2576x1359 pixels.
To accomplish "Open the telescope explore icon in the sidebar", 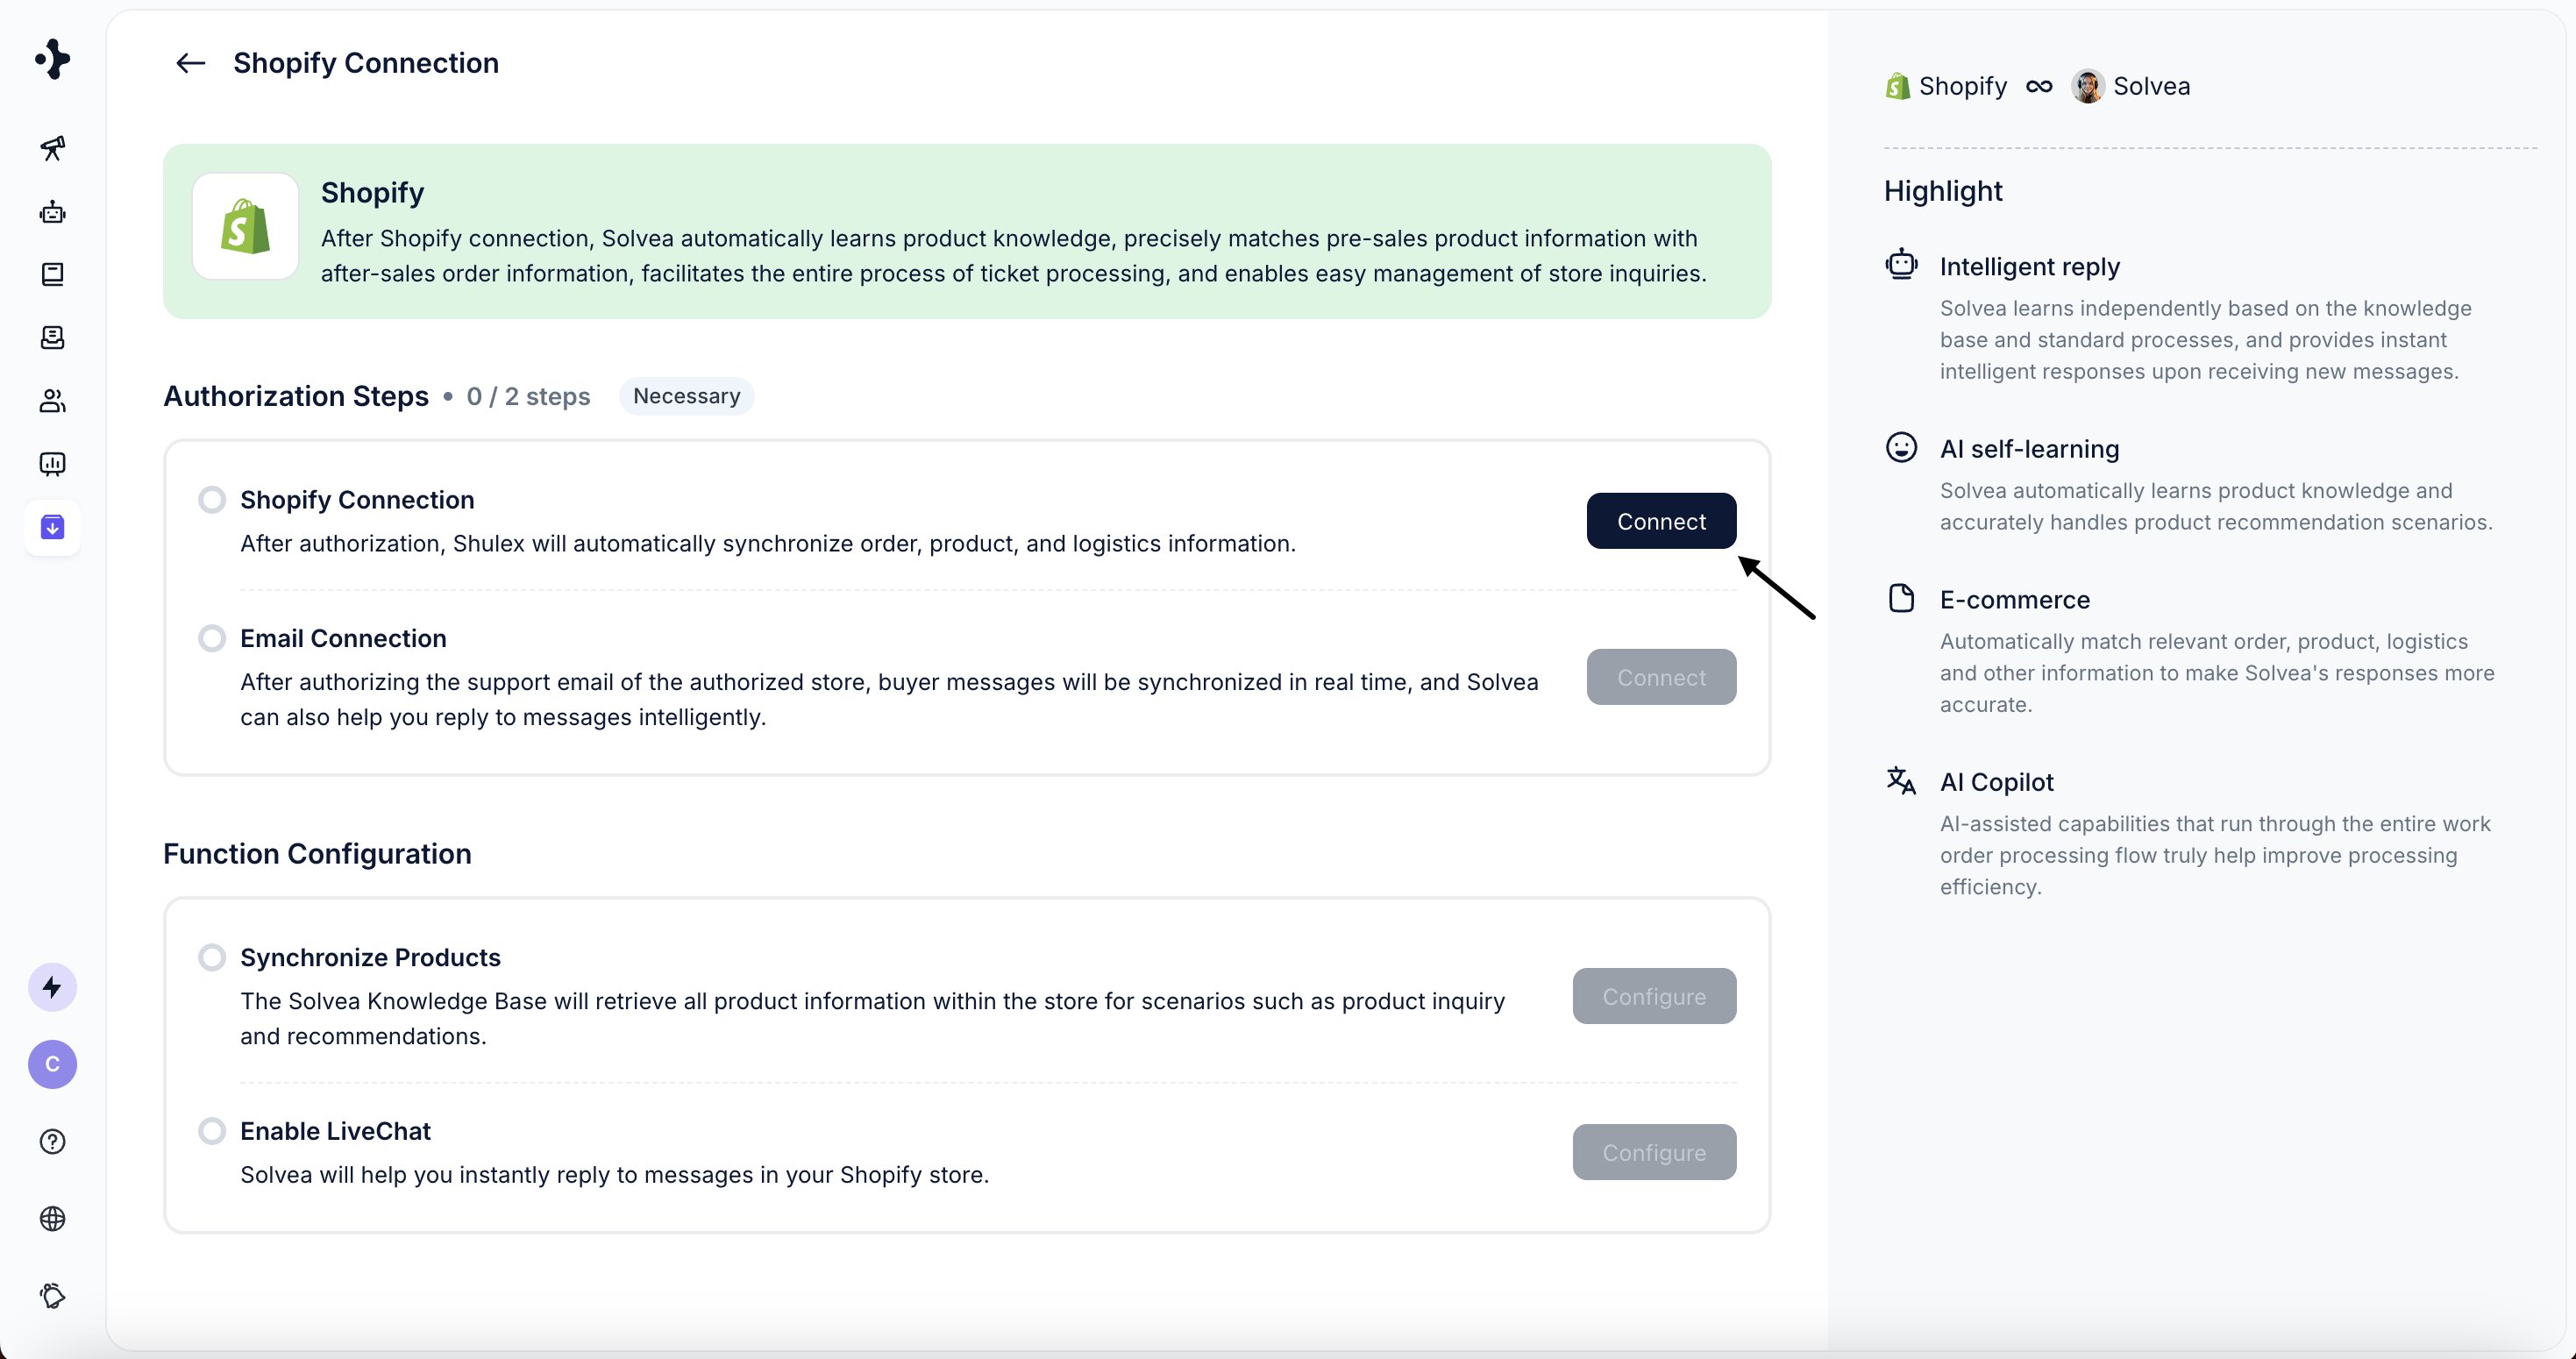I will pyautogui.click(x=52, y=148).
